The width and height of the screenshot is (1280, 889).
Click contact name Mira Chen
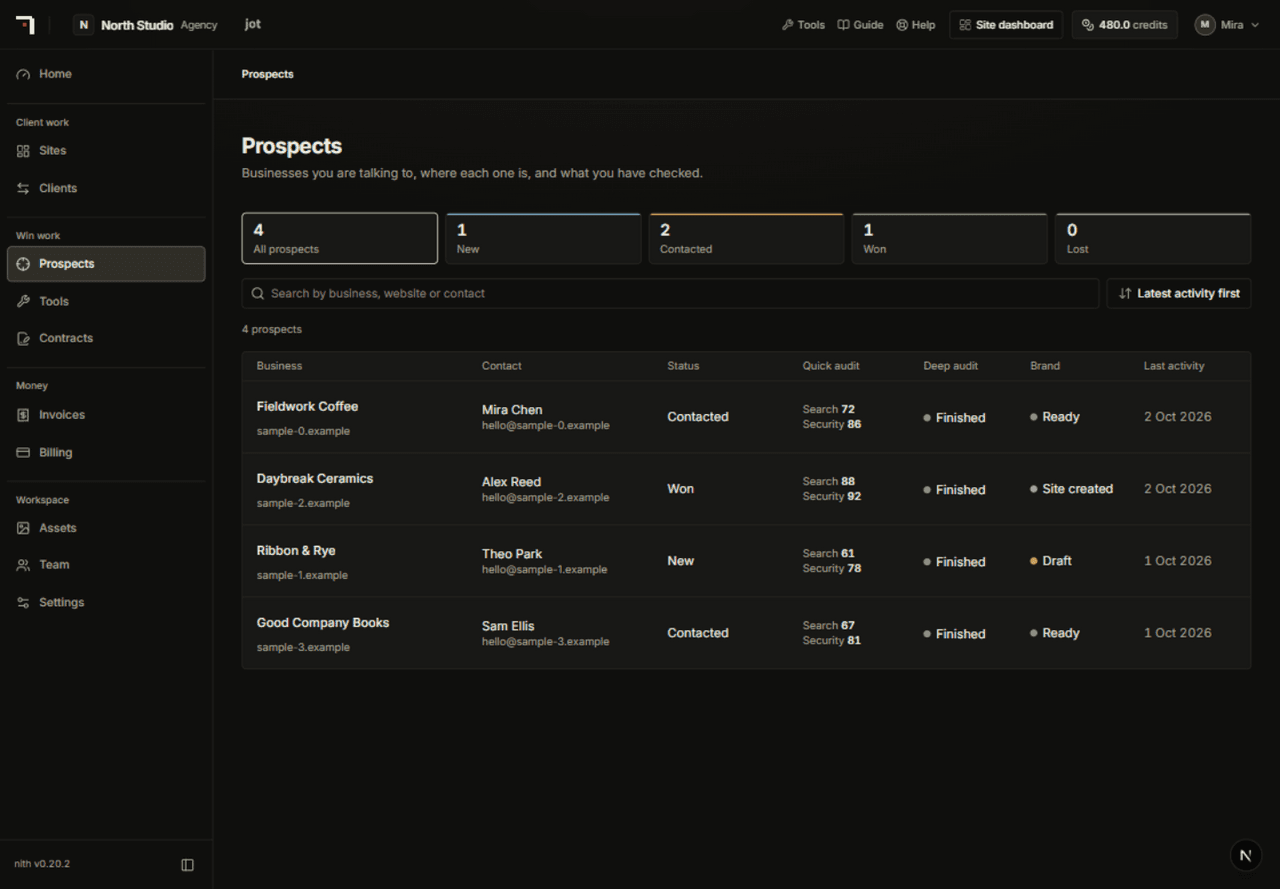[512, 410]
